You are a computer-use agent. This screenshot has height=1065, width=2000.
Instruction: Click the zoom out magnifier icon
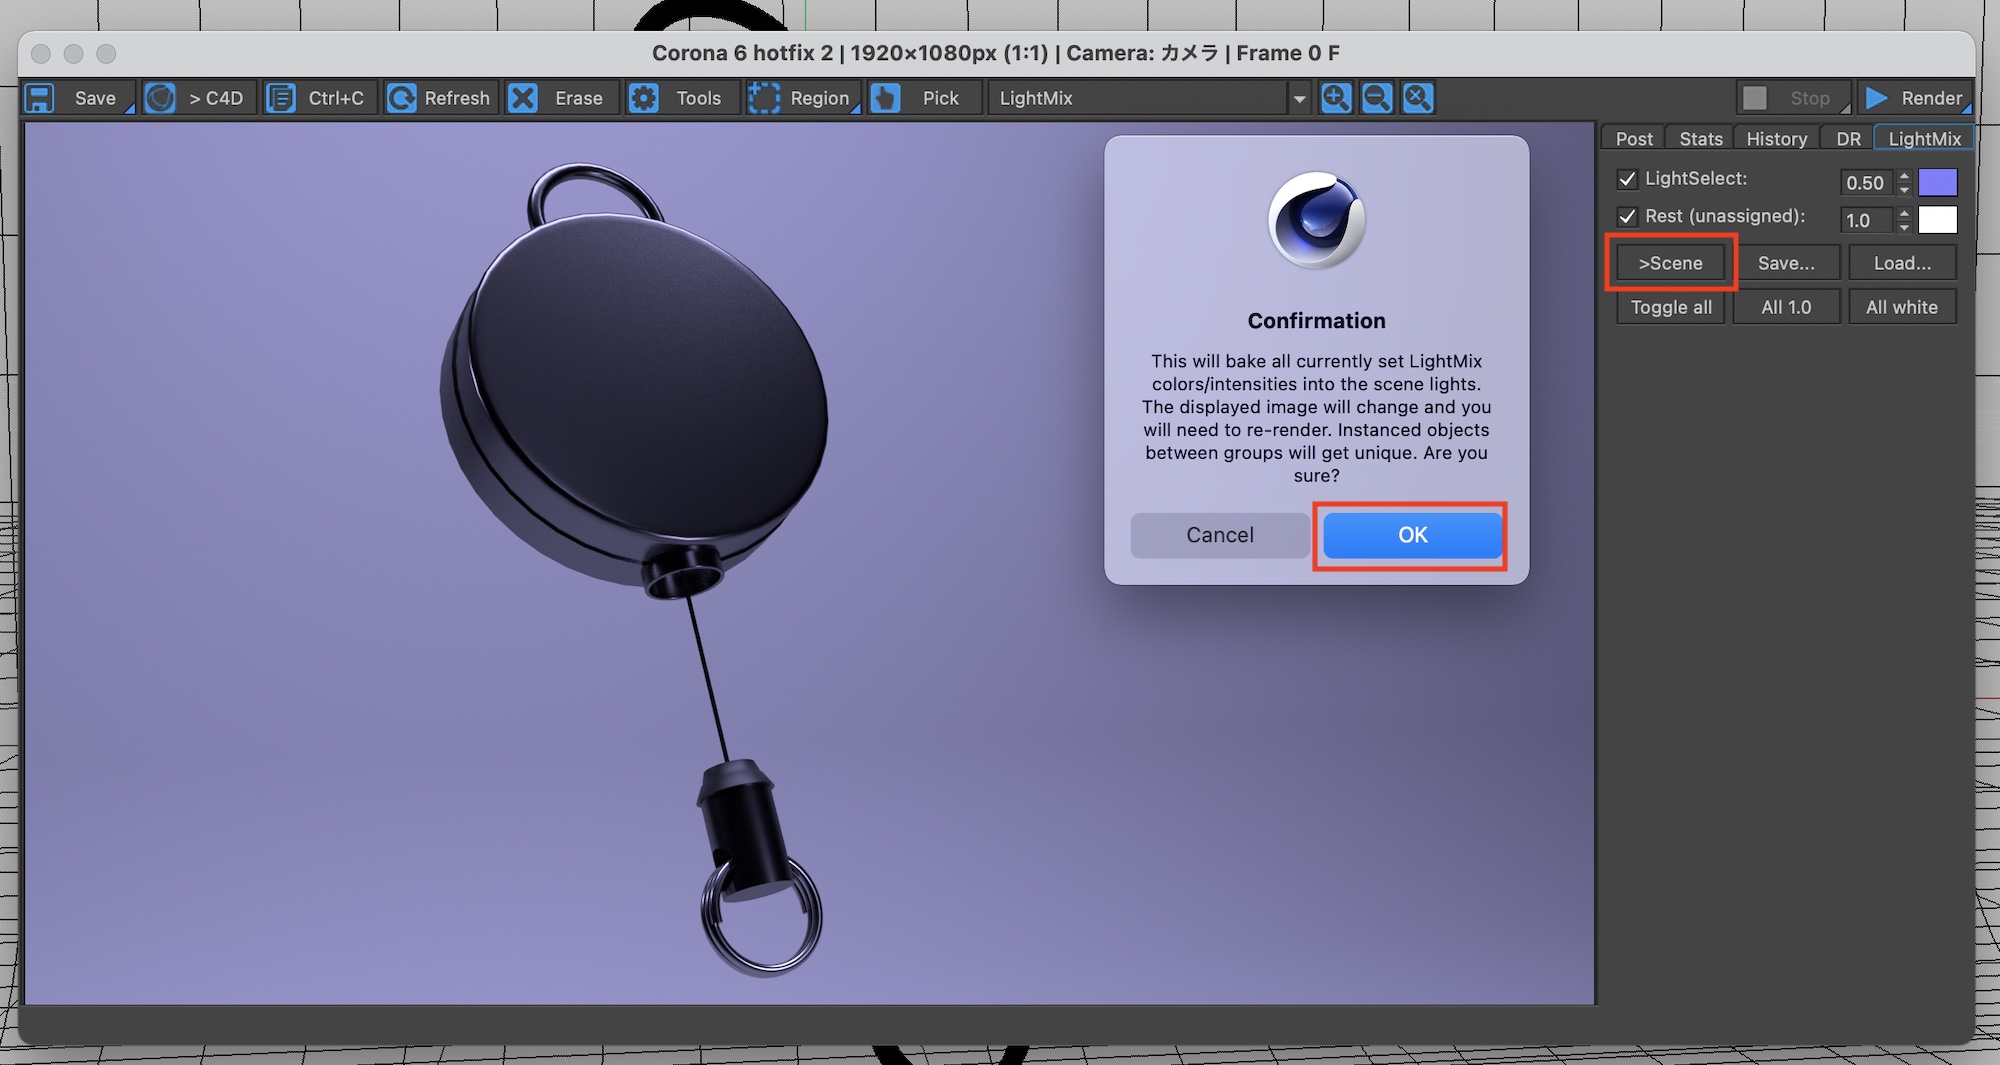click(1377, 98)
